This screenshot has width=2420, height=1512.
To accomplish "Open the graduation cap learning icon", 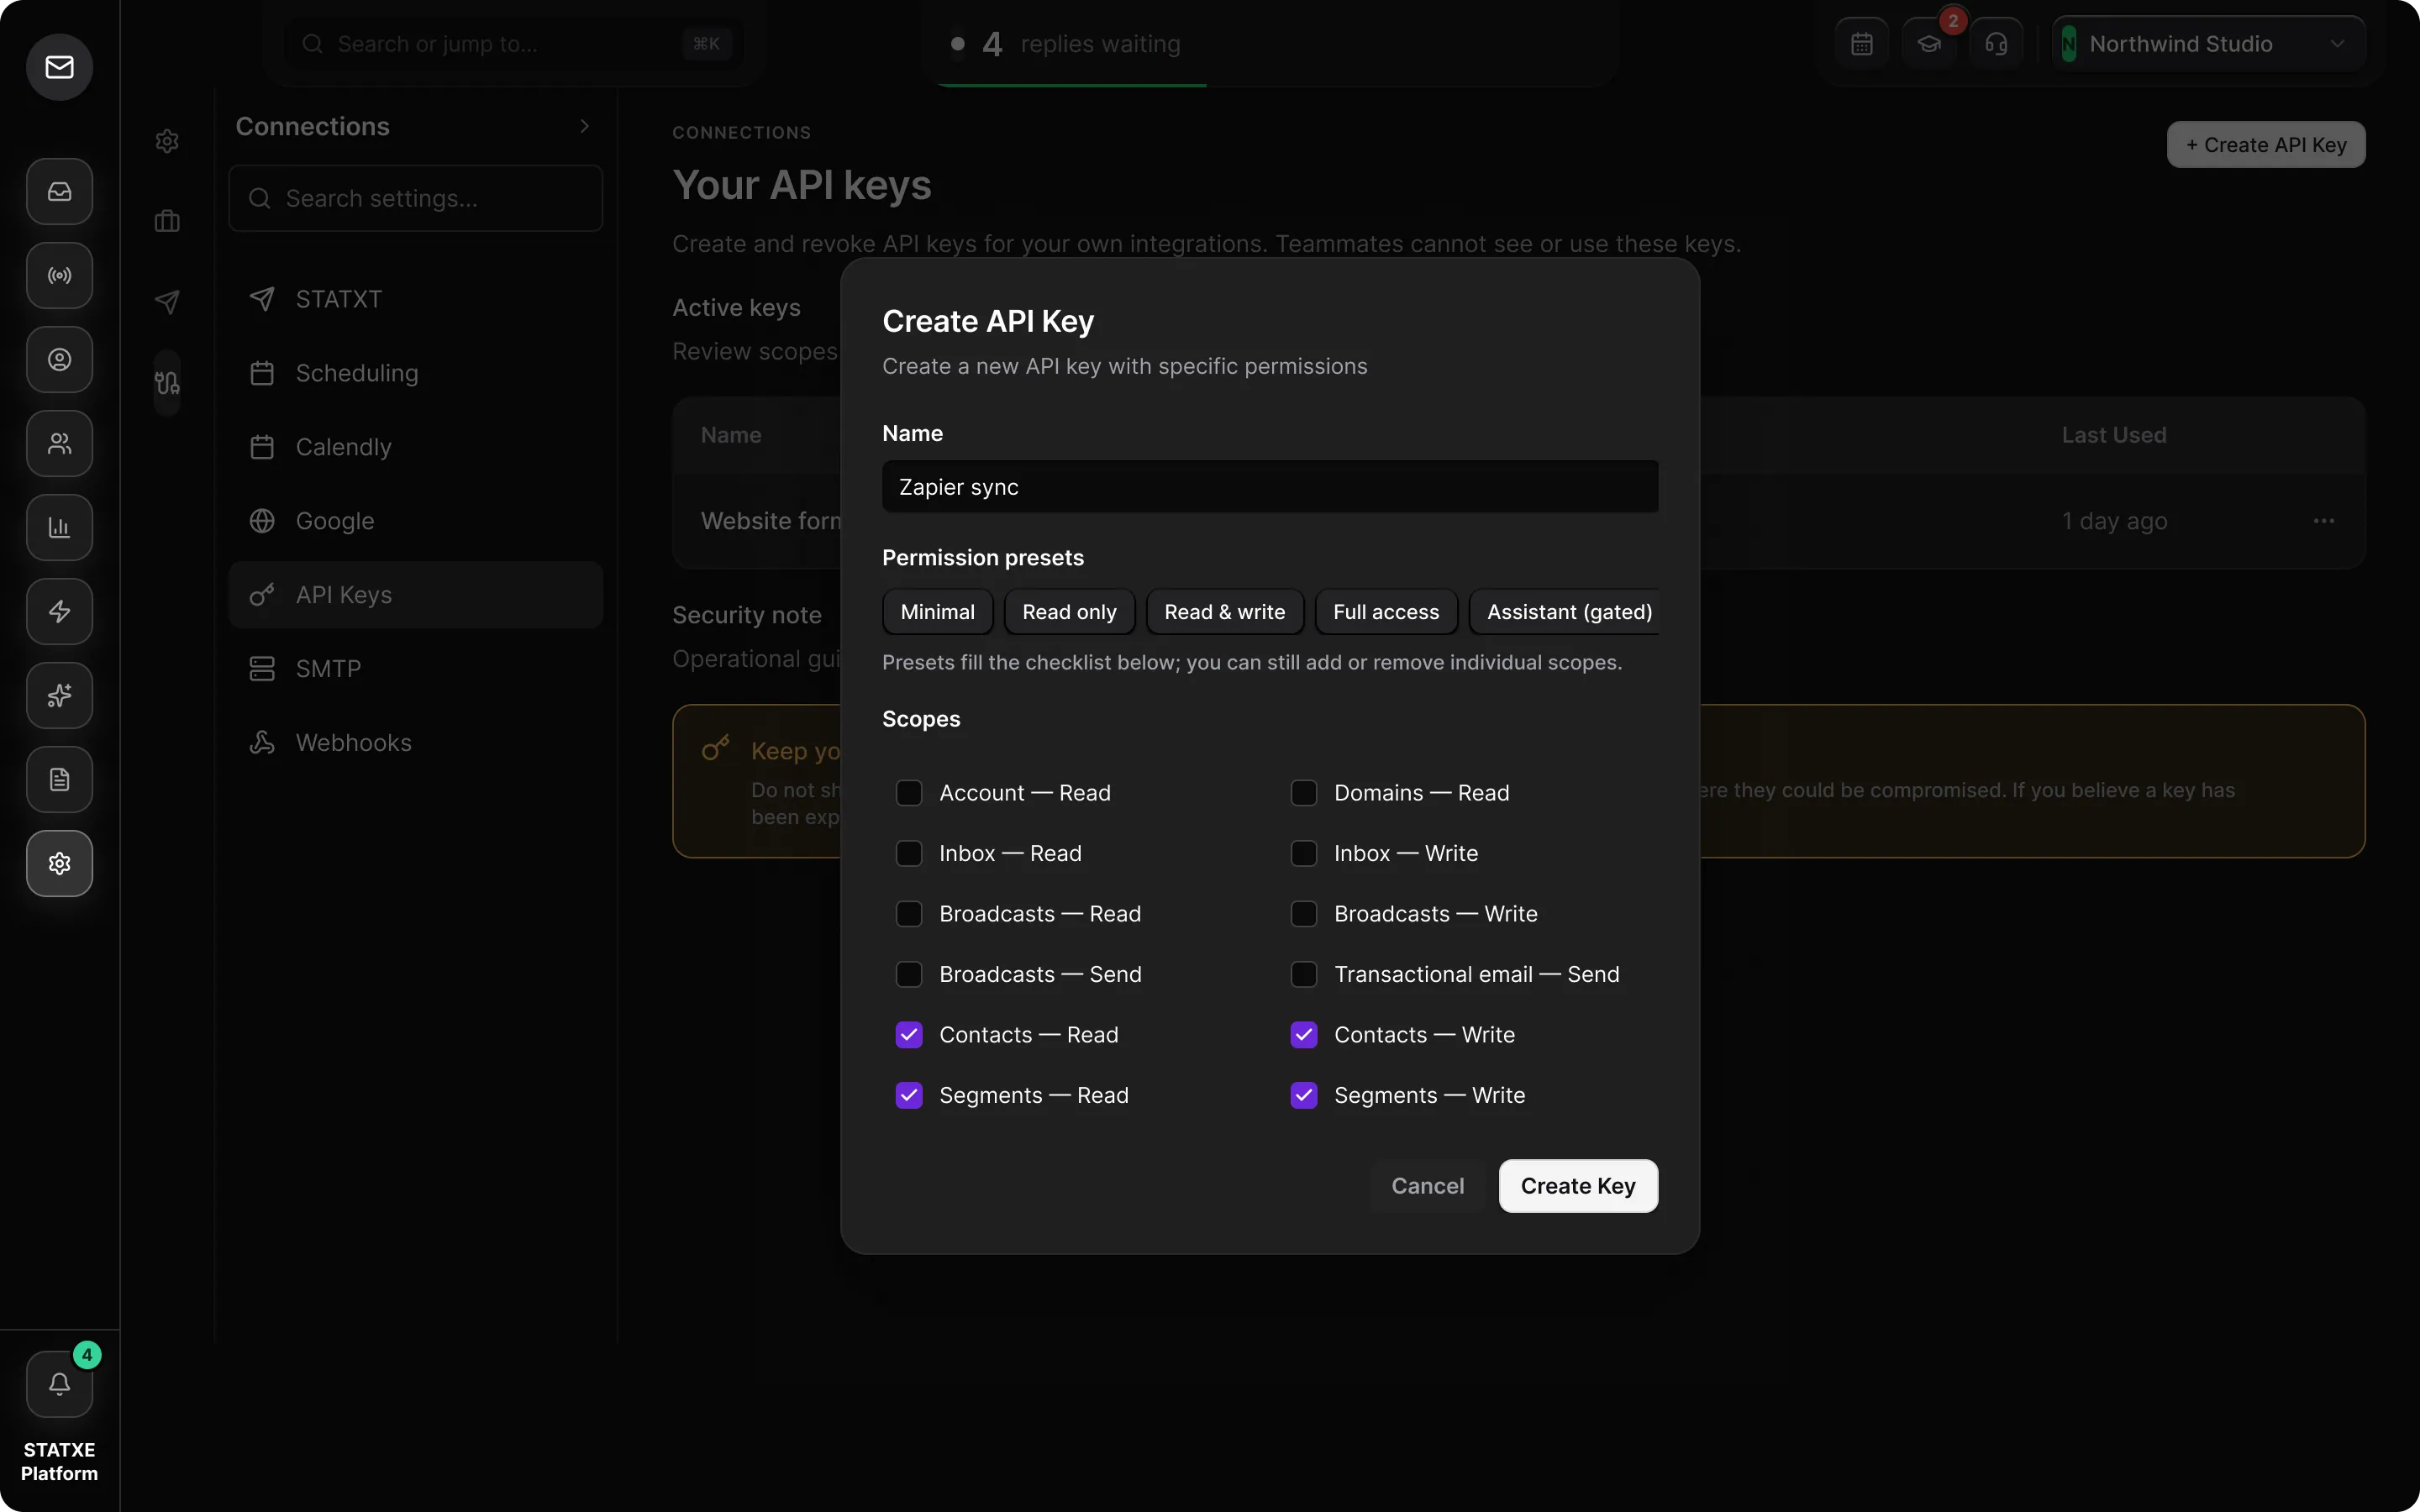I will click(x=1928, y=44).
